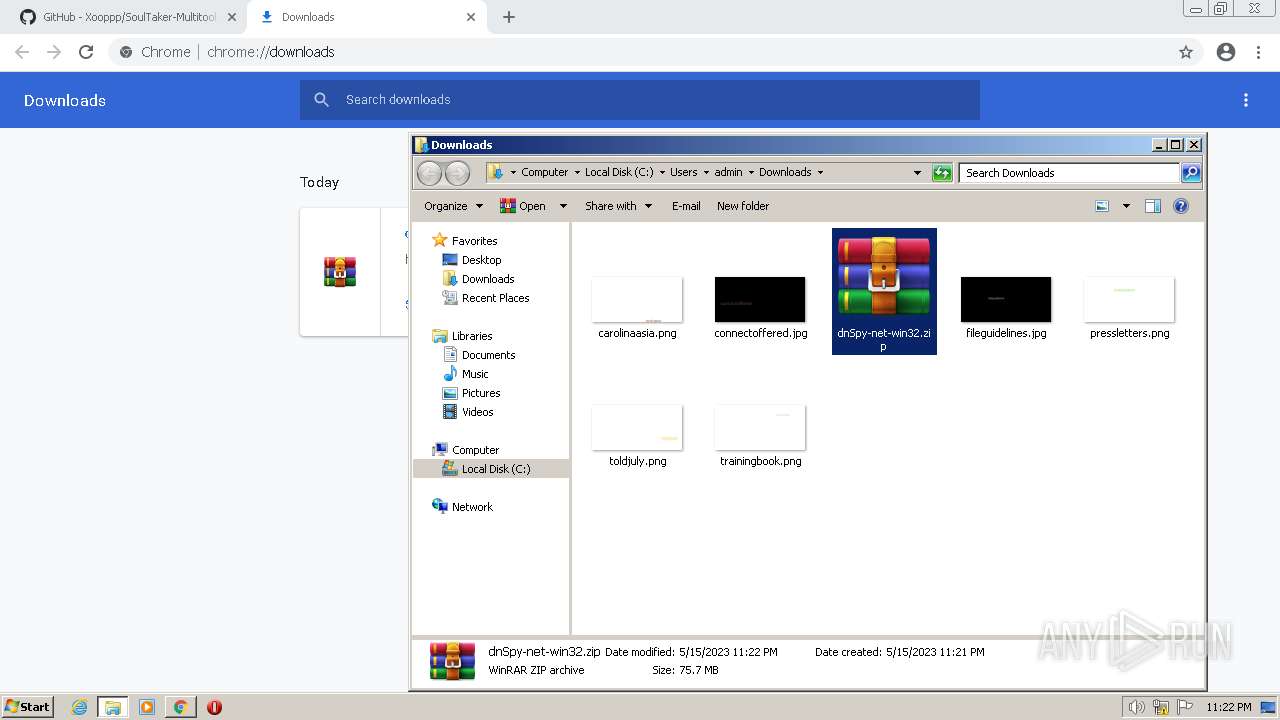This screenshot has height=720, width=1280.
Task: Reload the Chrome downloads page
Action: 86,52
